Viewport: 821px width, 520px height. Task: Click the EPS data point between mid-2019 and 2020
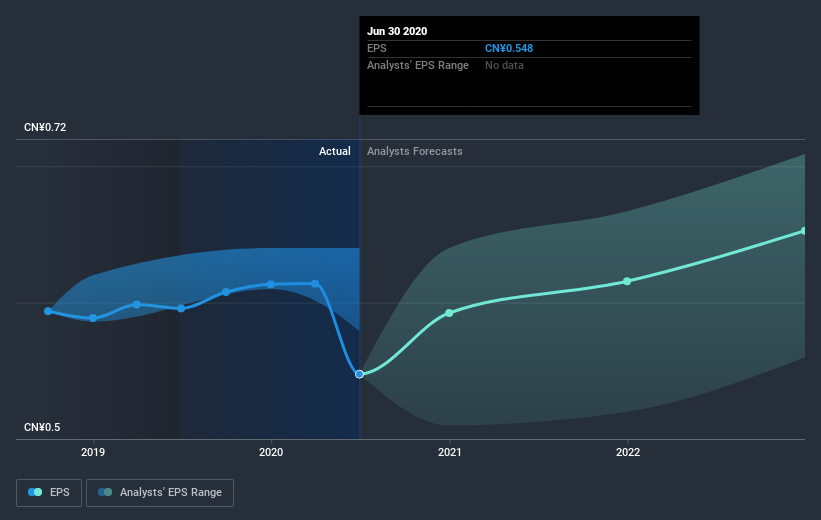pyautogui.click(x=226, y=292)
